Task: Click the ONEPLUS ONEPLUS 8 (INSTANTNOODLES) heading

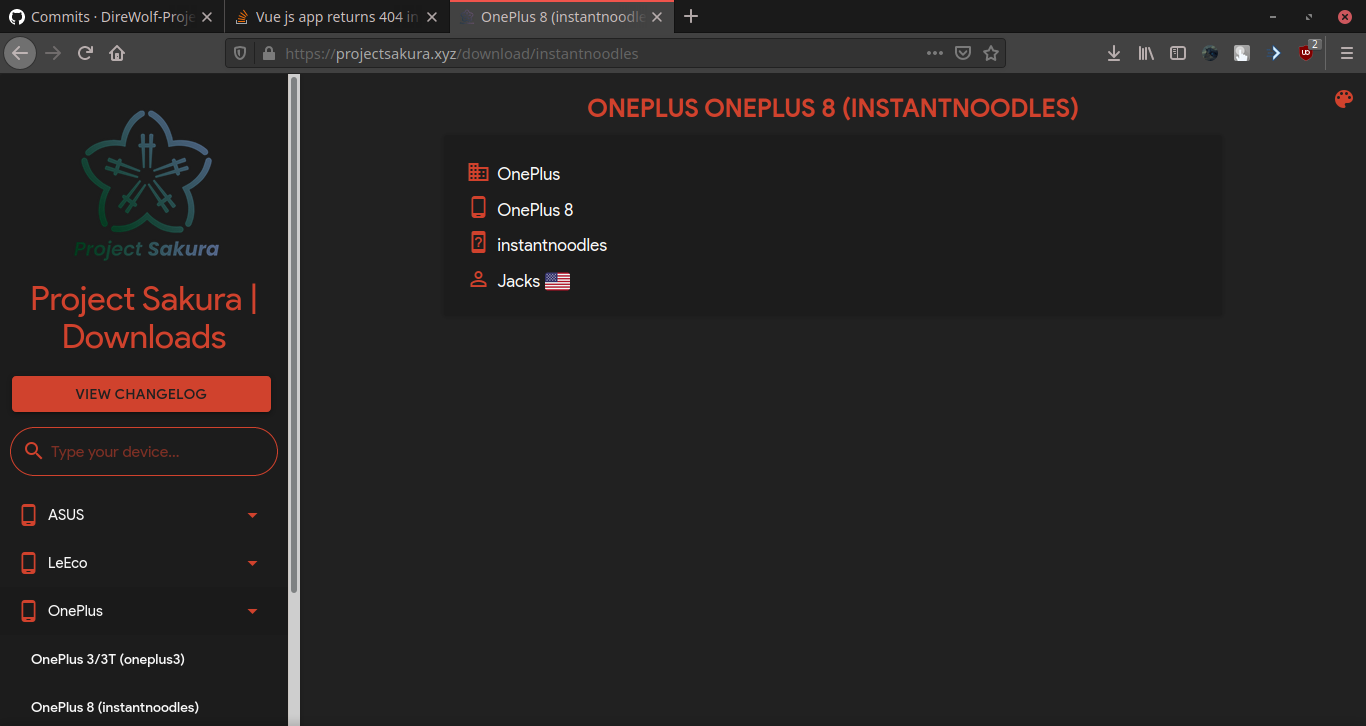Action: click(x=833, y=108)
